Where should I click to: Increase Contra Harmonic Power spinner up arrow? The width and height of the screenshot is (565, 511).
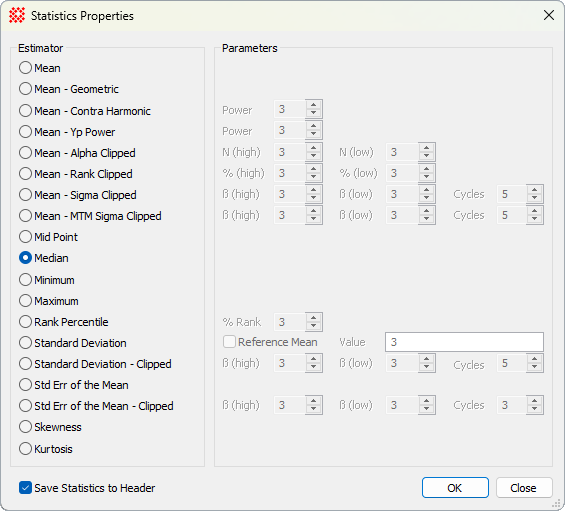click(x=313, y=105)
